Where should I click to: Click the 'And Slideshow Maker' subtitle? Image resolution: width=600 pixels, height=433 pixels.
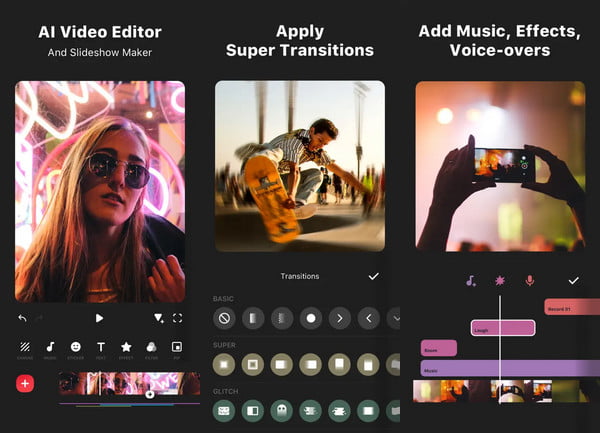coord(100,52)
